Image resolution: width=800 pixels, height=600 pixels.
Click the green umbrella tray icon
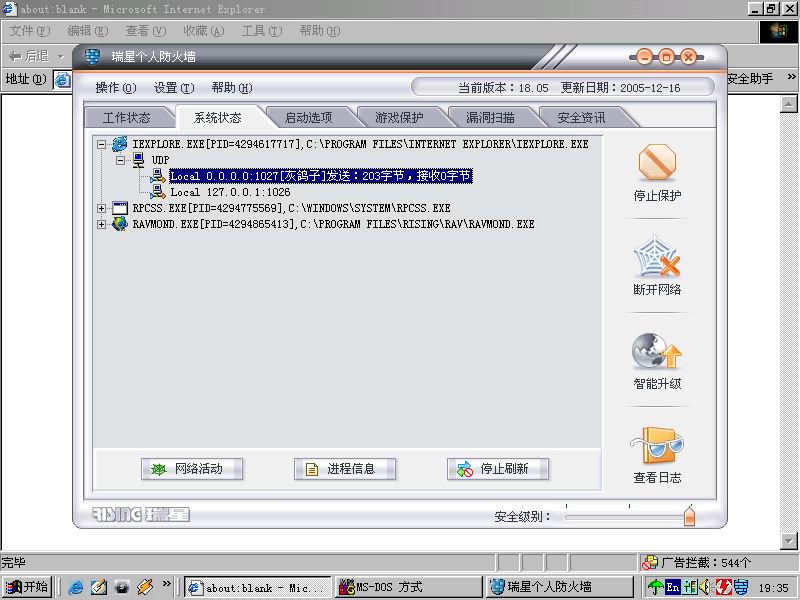(656, 587)
